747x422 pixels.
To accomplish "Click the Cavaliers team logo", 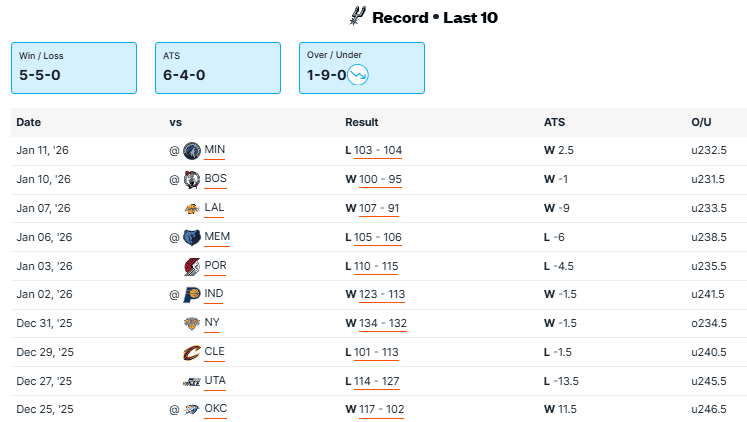I will coord(192,353).
